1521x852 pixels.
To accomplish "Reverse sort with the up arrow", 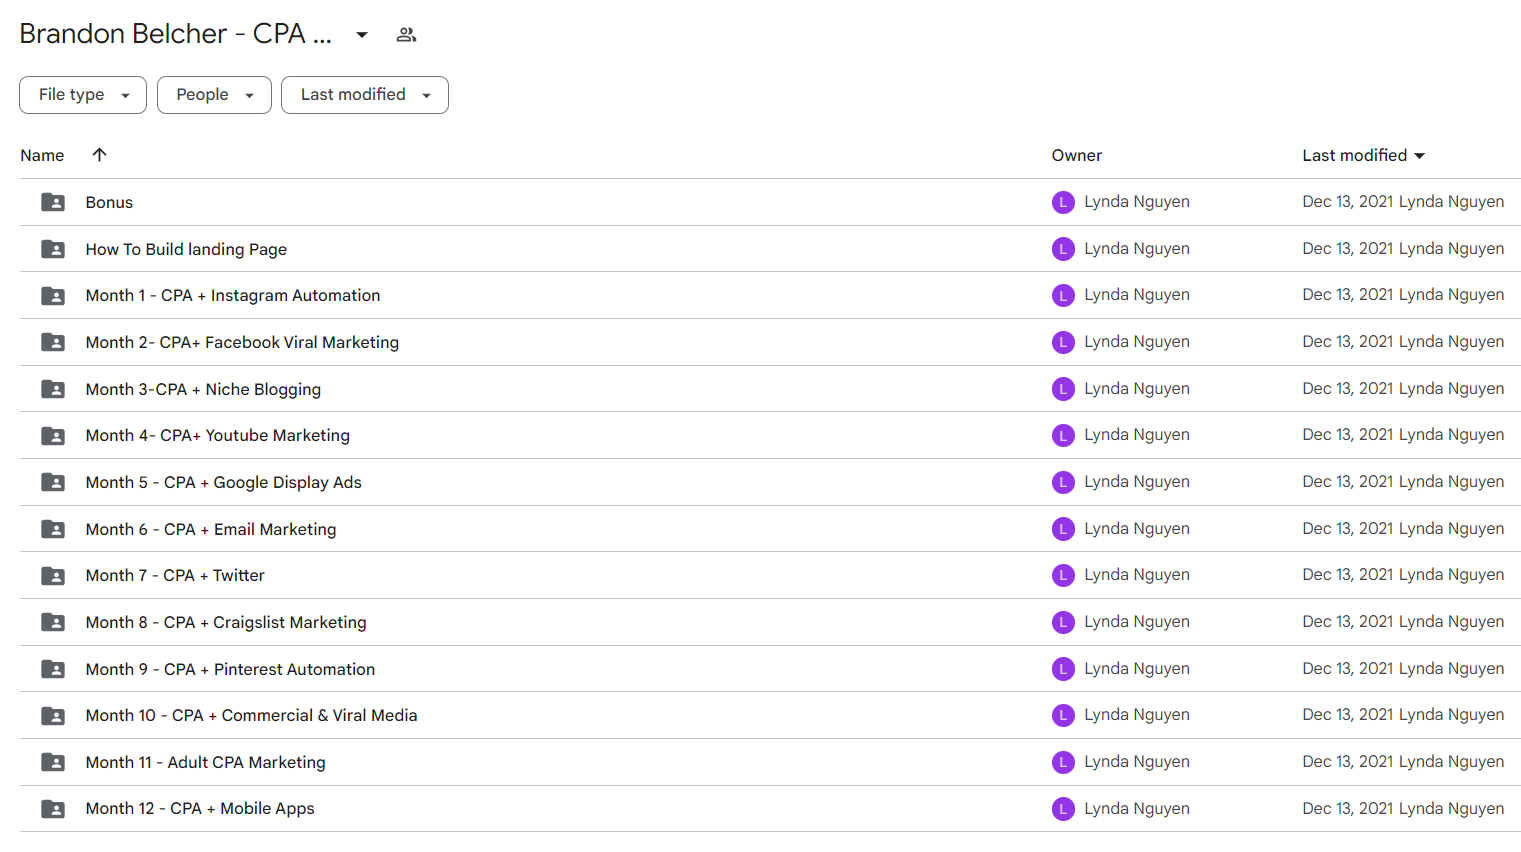I will click(99, 154).
